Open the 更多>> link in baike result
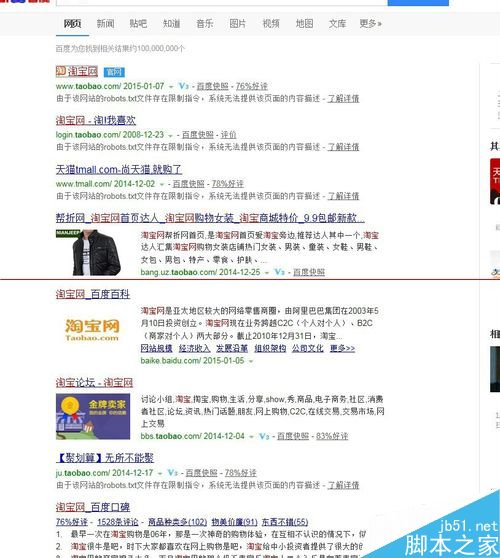500x558 pixels. tap(342, 348)
